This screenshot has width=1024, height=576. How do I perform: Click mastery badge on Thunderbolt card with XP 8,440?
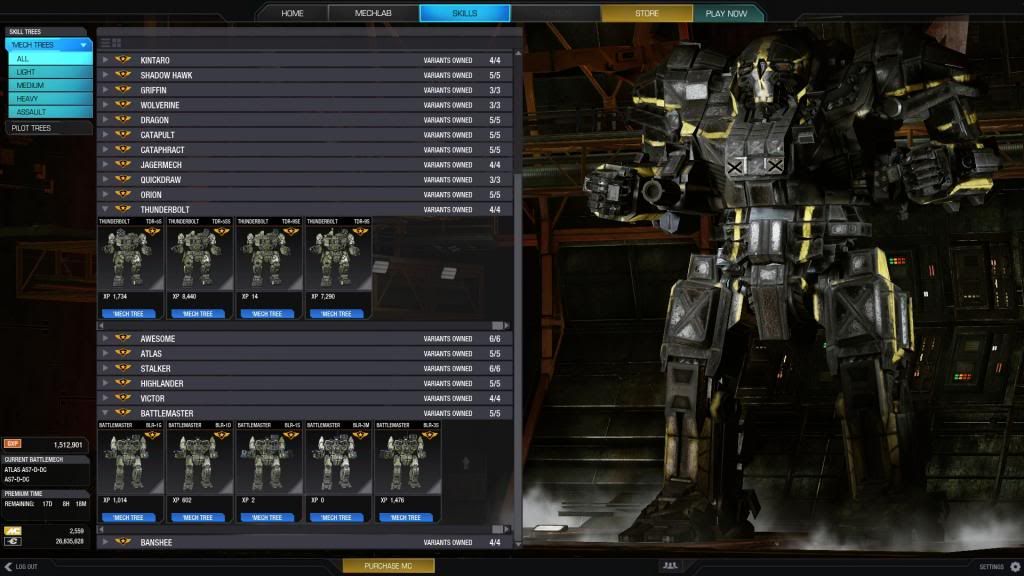click(x=222, y=232)
